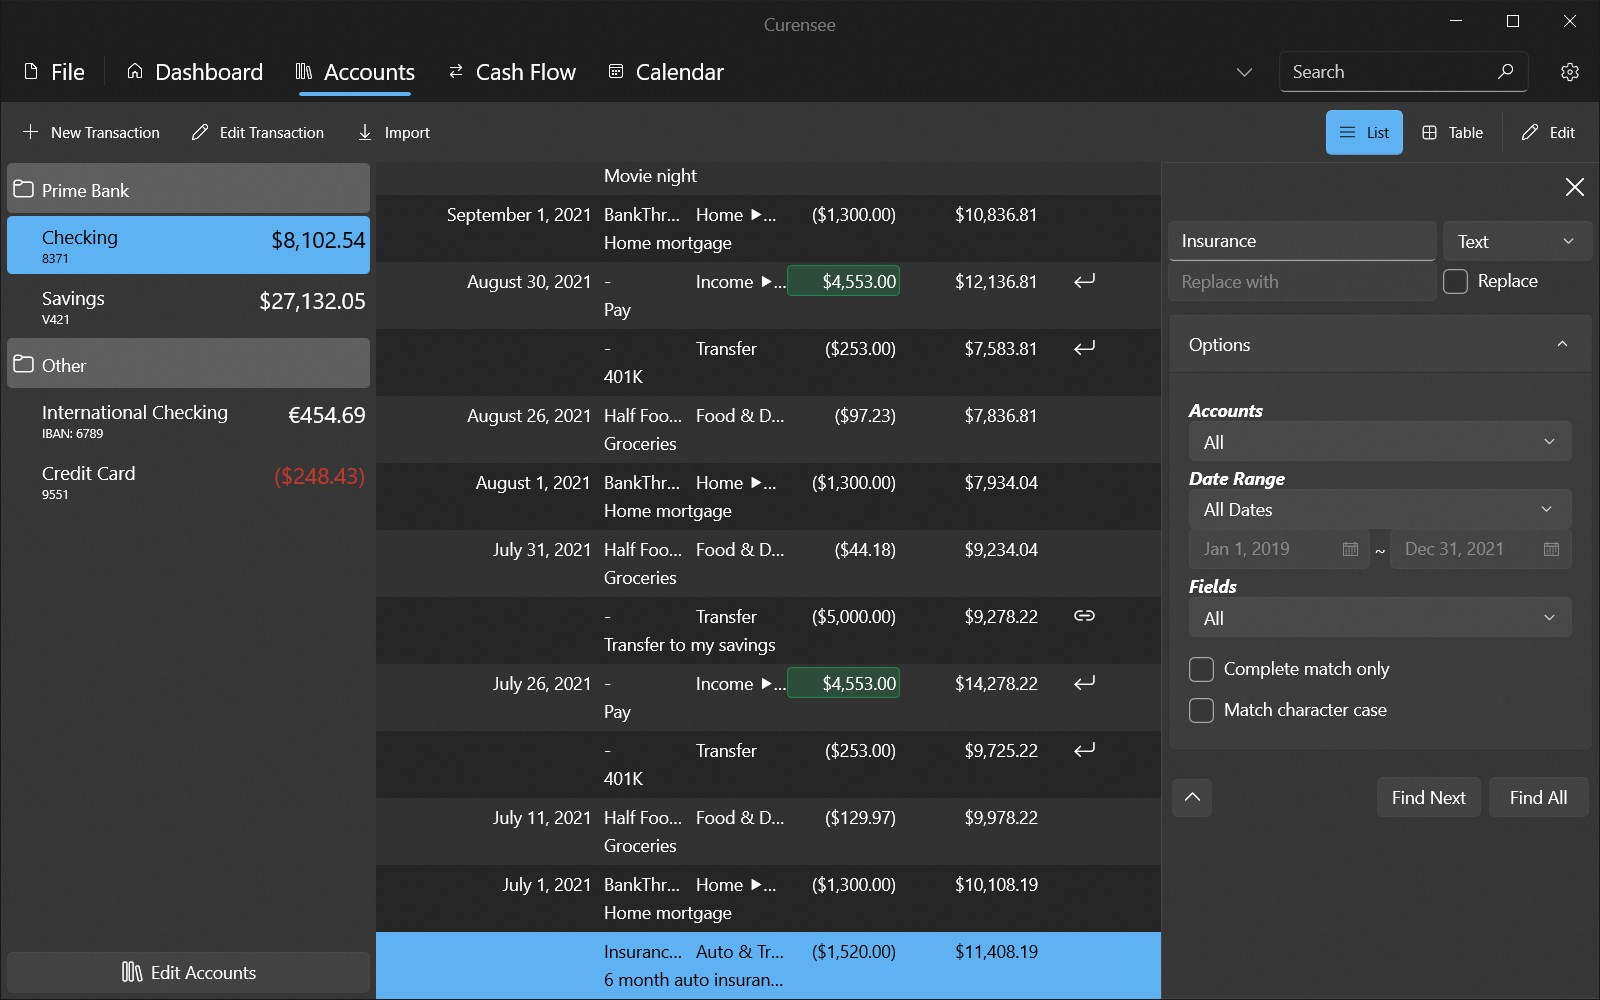Click the link icon on savings transfer

(x=1084, y=616)
